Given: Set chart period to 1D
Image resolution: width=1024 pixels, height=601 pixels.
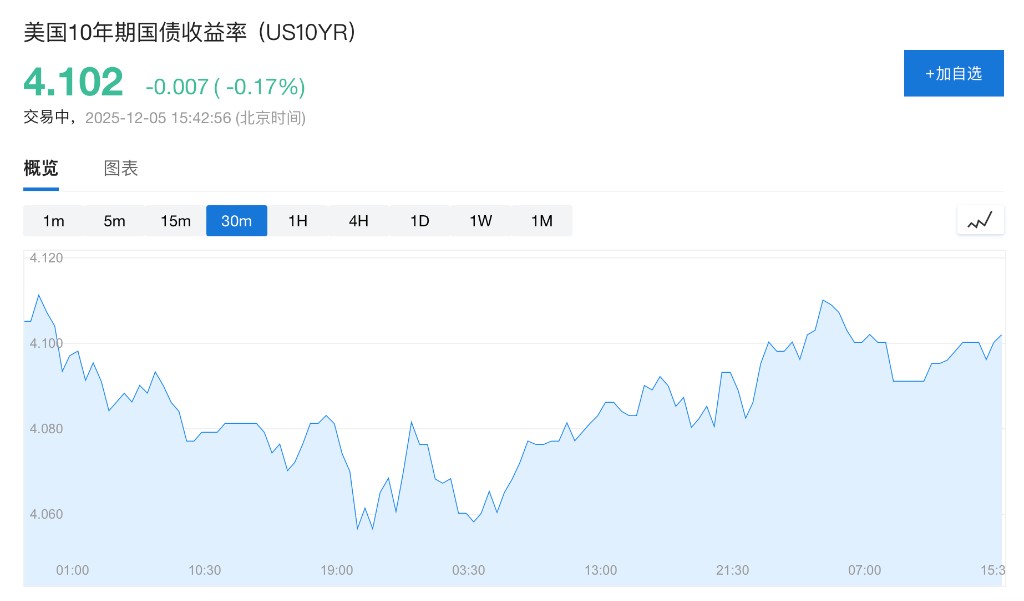Looking at the screenshot, I should tap(420, 221).
